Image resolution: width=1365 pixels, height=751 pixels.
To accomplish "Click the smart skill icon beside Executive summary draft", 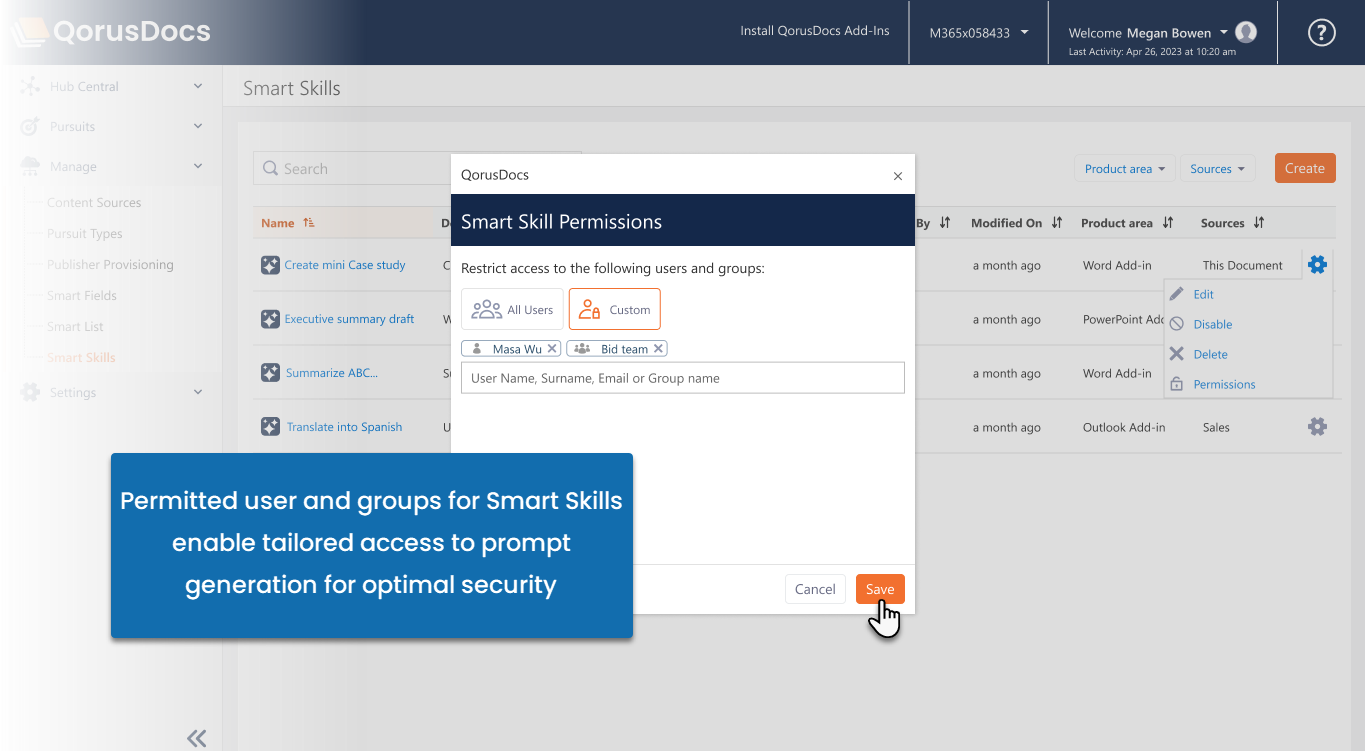I will 270,319.
